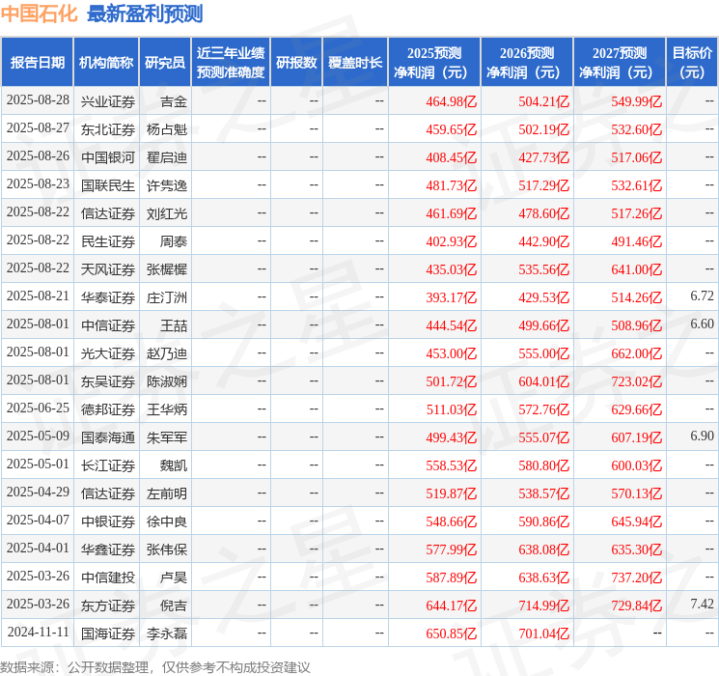Open analyst 张伟保 of 华鑫证券

[x=167, y=549]
